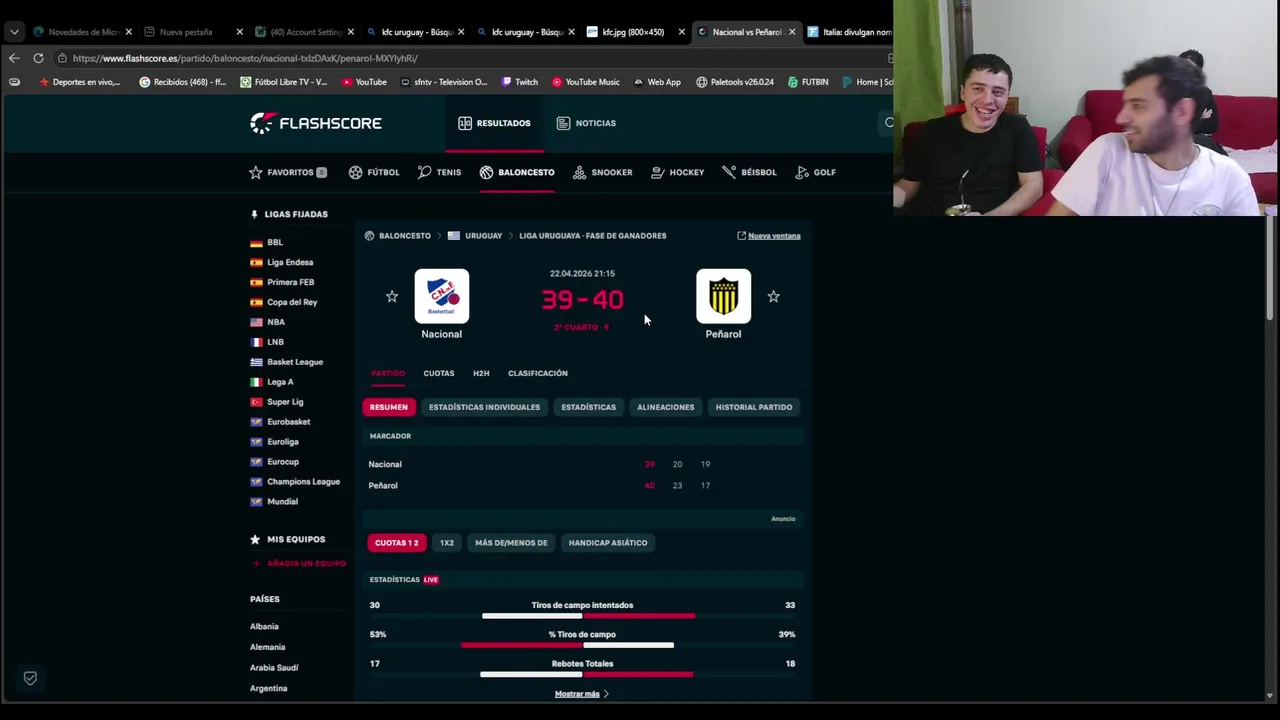Expand stats with Mostrar más

[x=582, y=694]
